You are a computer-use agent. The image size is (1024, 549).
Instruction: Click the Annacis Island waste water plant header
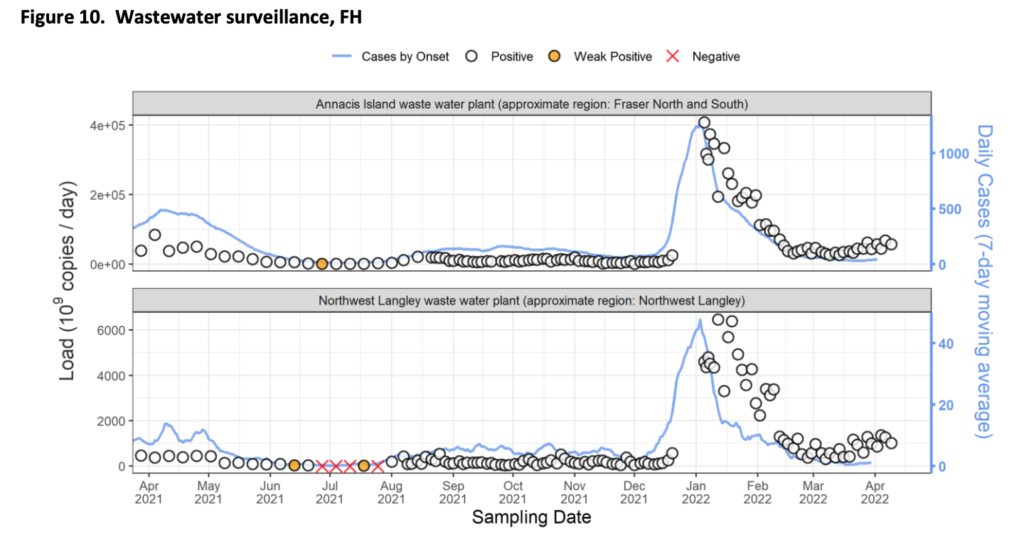point(532,103)
